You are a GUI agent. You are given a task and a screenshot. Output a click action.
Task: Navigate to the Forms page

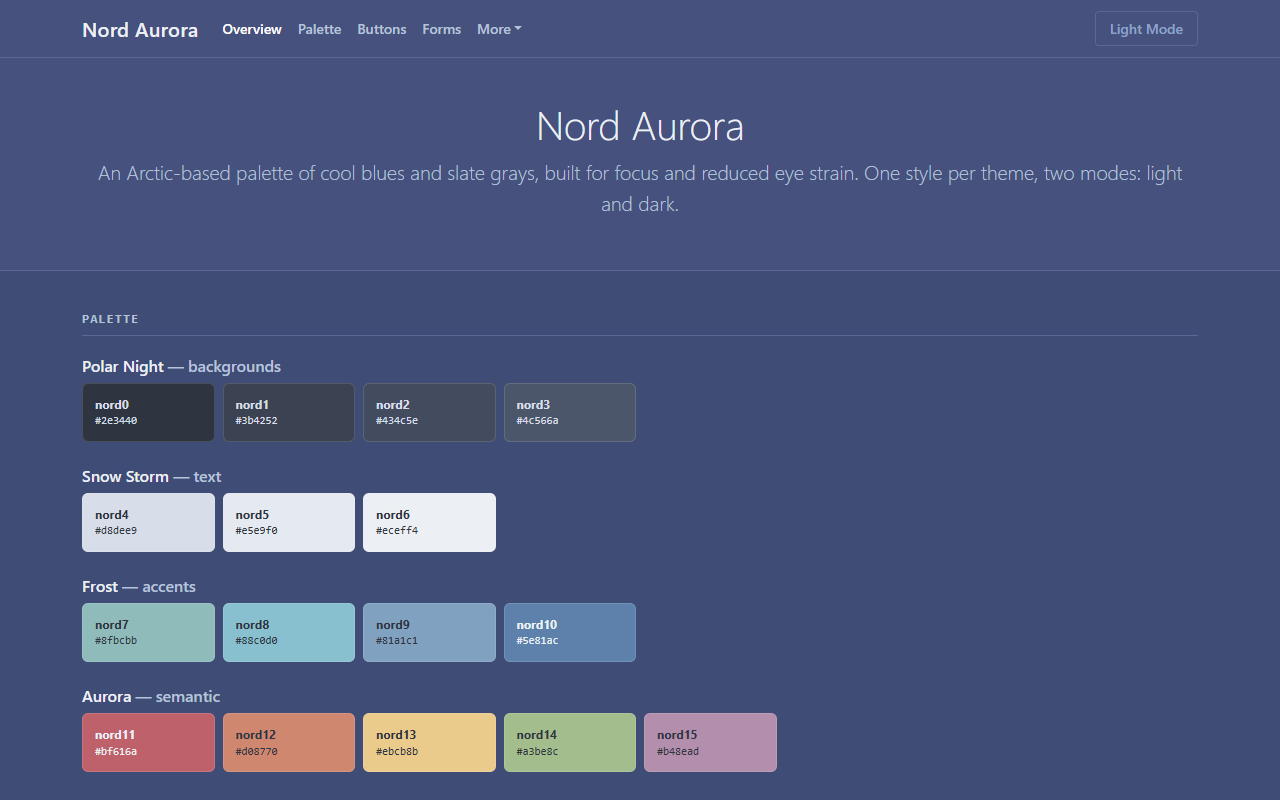coord(442,29)
